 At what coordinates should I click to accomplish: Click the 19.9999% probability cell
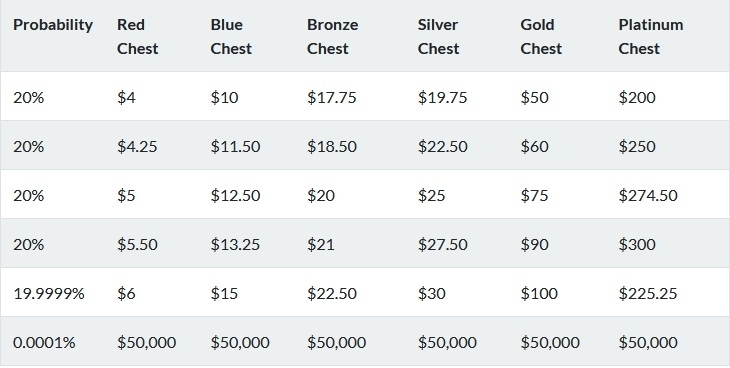click(48, 293)
